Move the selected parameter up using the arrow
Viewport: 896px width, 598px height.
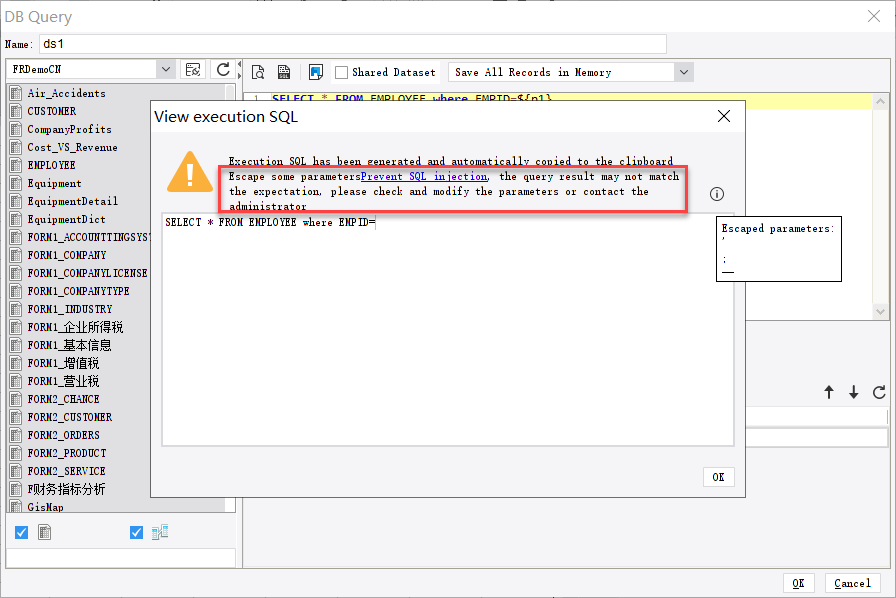coord(830,394)
